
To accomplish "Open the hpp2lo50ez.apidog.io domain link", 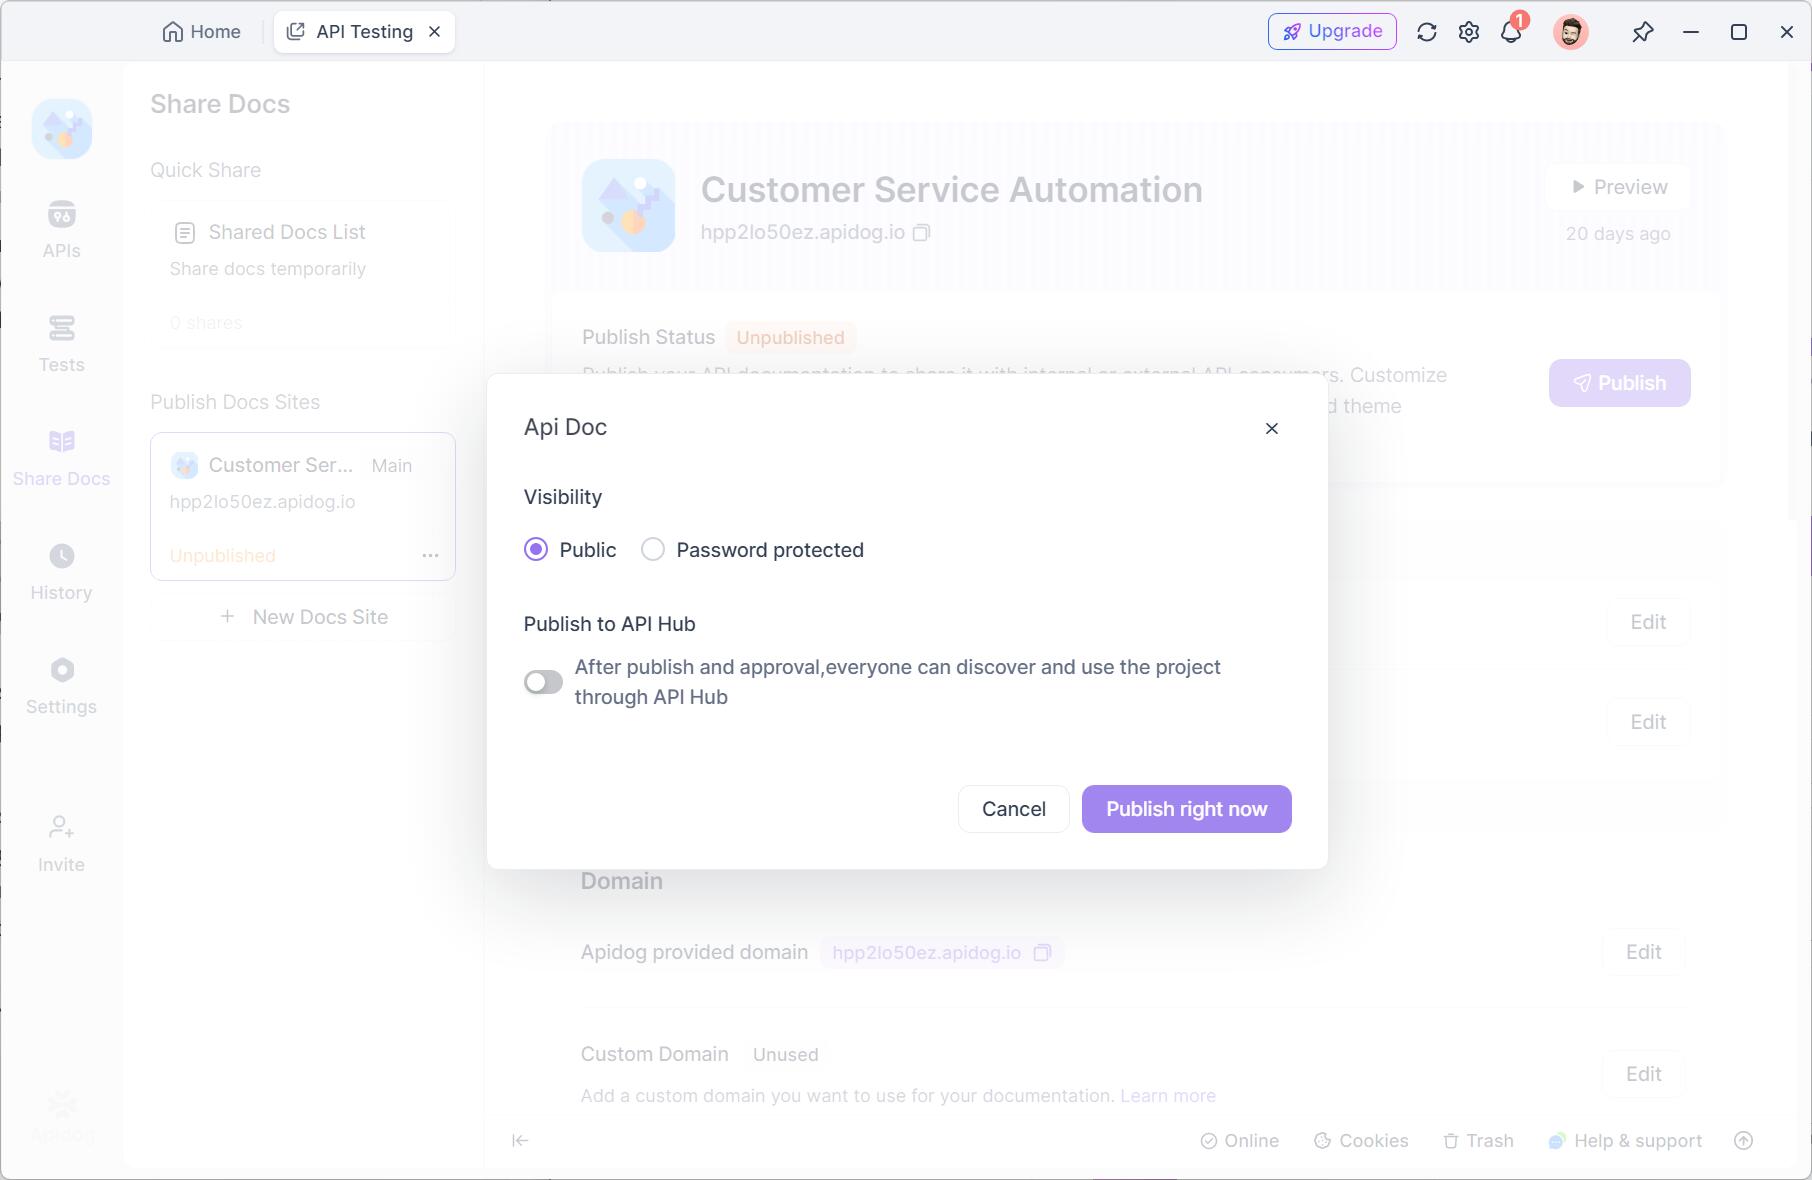I will coord(926,953).
